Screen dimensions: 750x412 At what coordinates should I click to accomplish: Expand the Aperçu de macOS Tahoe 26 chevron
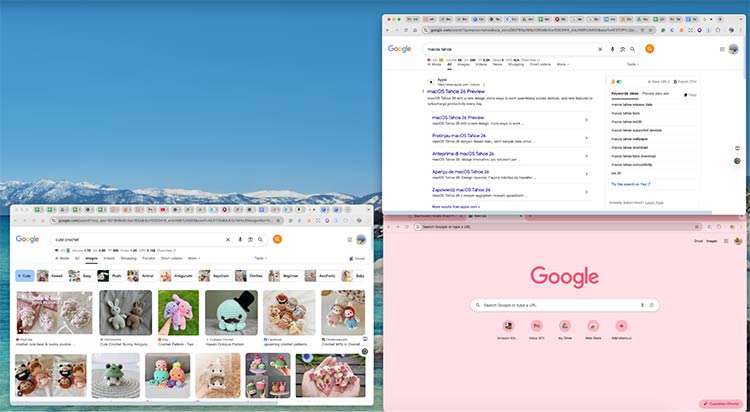point(585,174)
